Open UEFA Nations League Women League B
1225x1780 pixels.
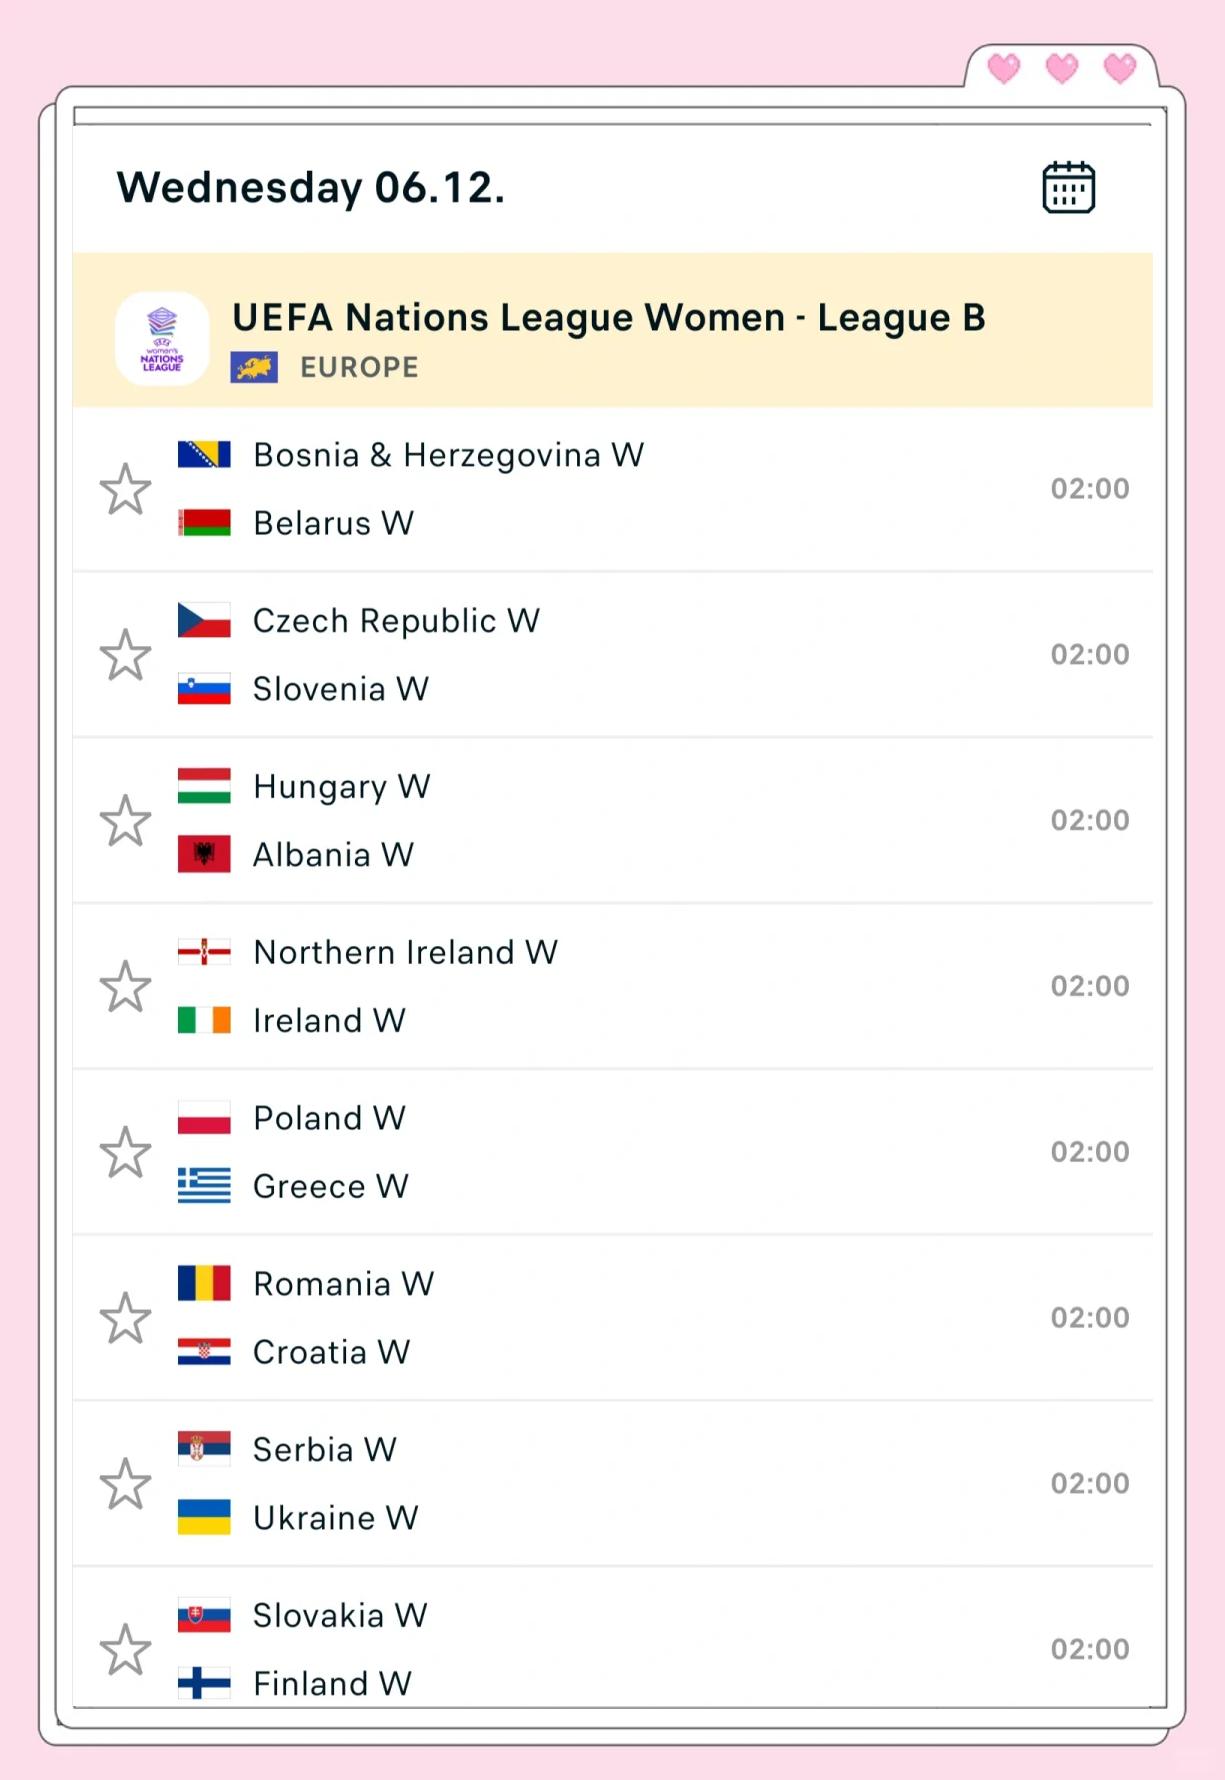(608, 318)
